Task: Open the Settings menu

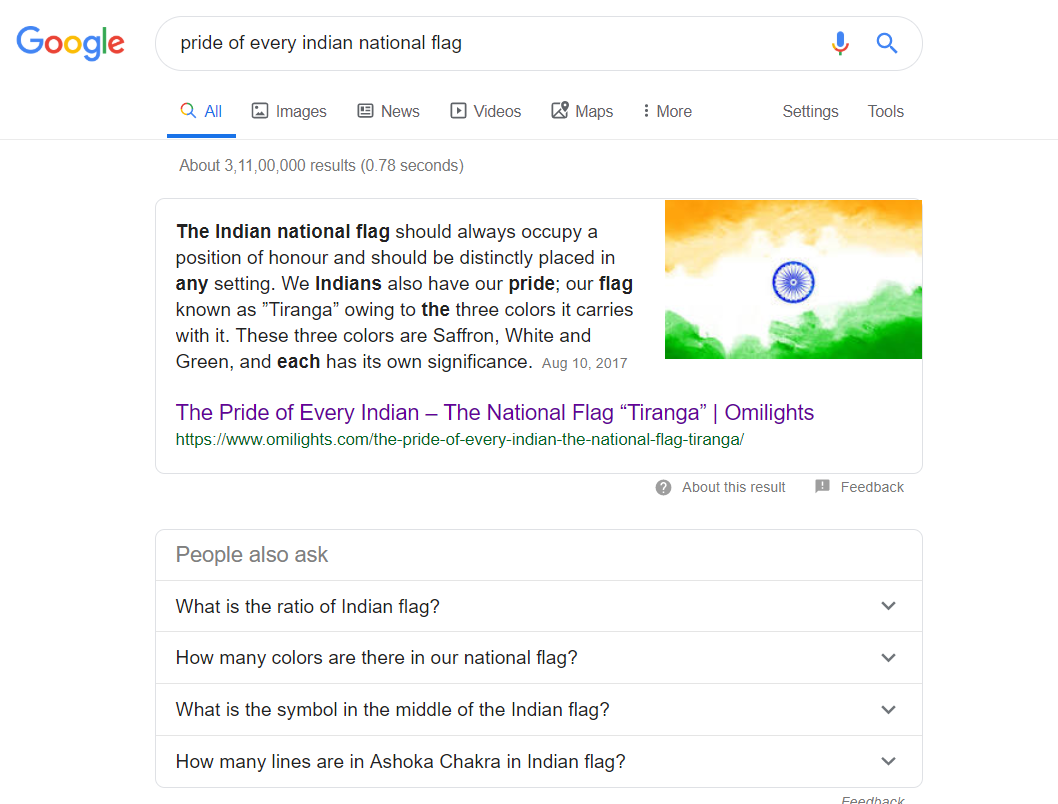Action: click(x=810, y=111)
